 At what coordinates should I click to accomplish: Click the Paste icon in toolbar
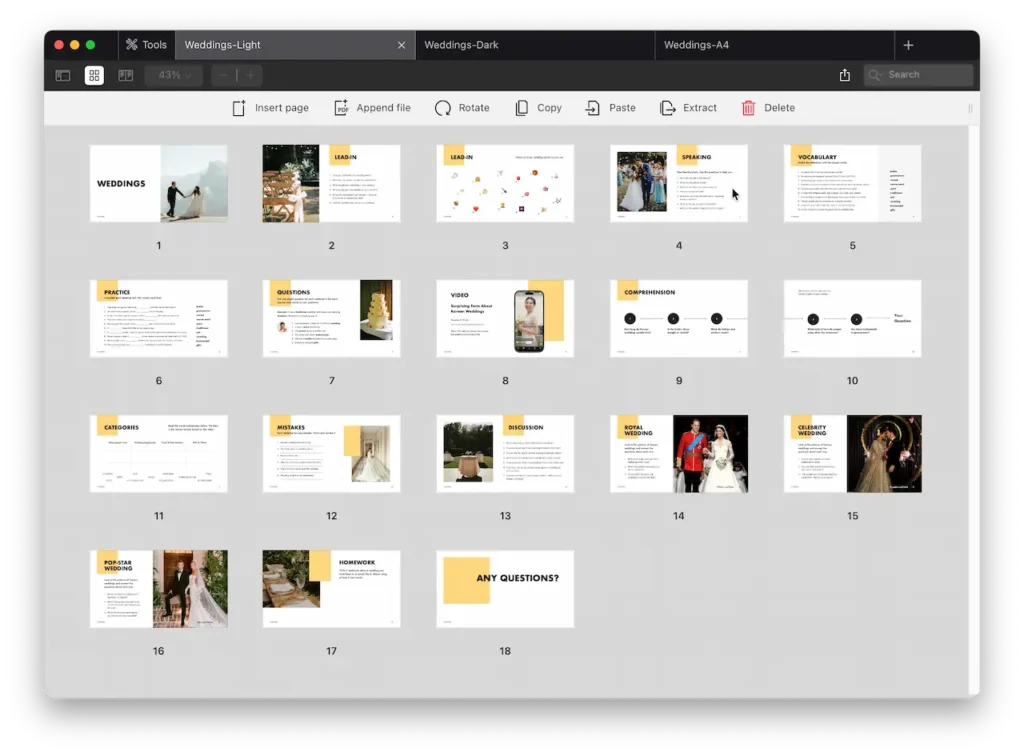[x=594, y=108]
